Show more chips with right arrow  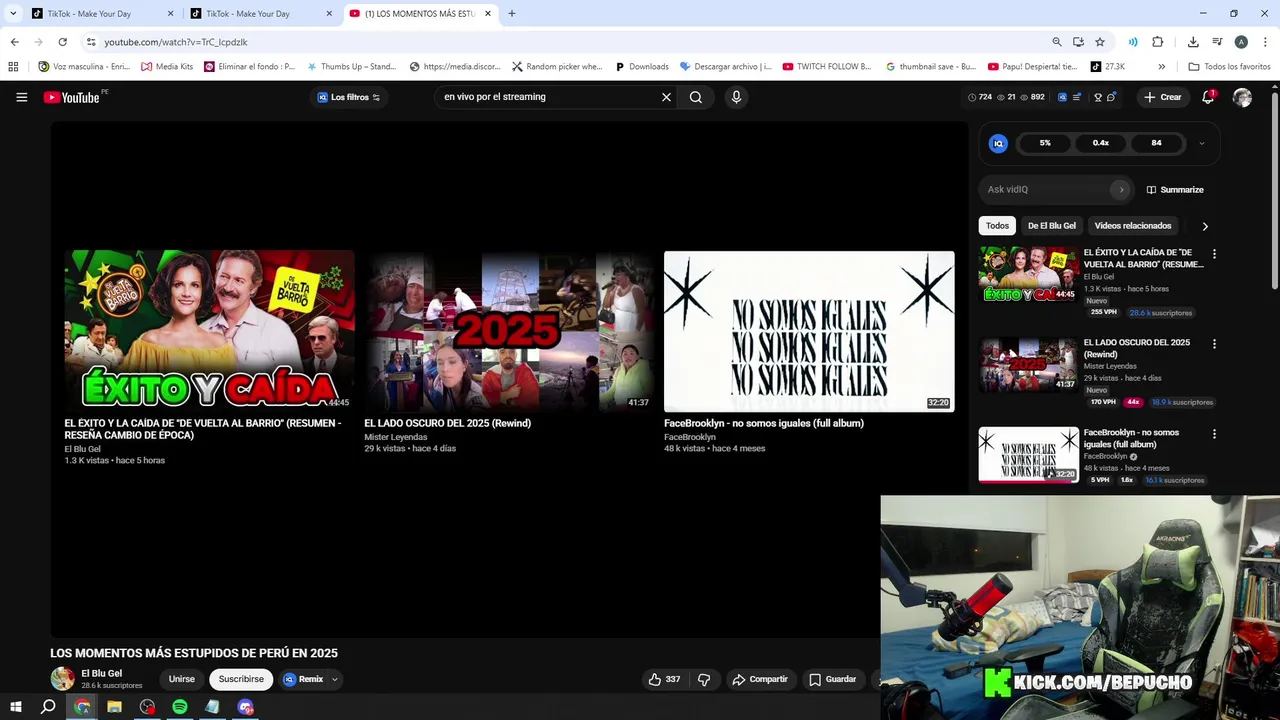click(1205, 226)
